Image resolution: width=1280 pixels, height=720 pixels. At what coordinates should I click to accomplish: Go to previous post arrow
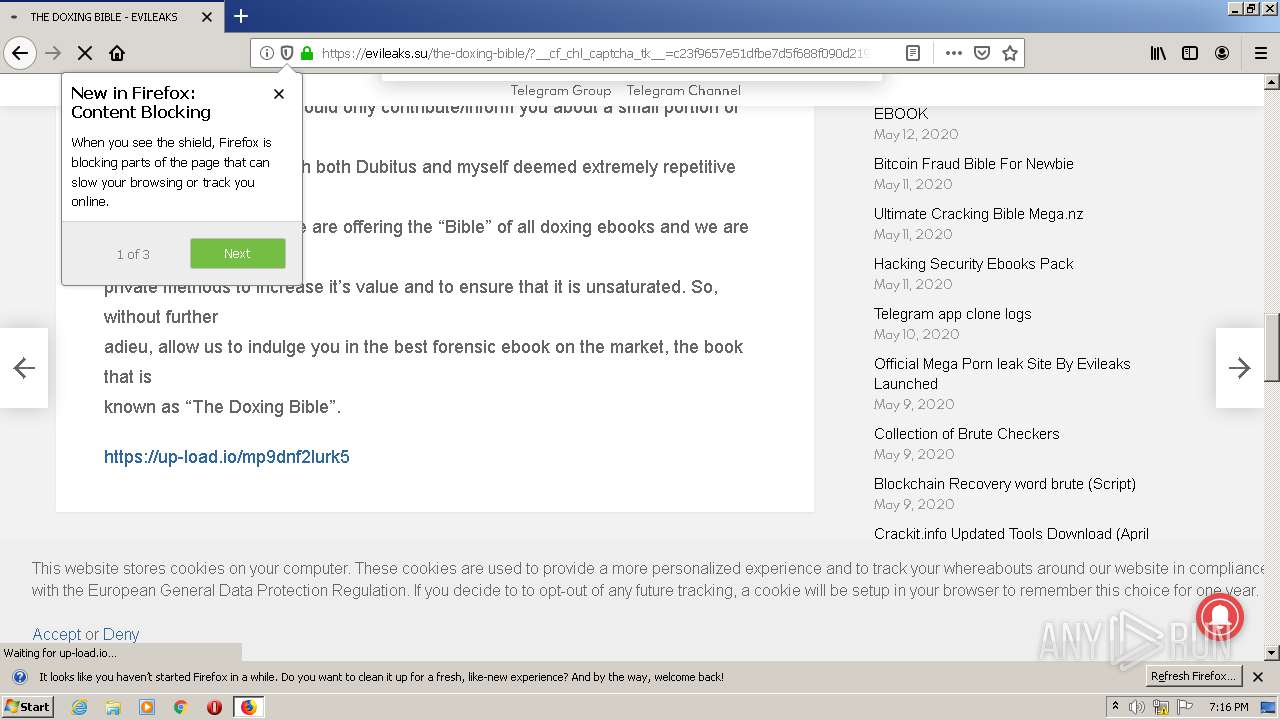pyautogui.click(x=24, y=368)
